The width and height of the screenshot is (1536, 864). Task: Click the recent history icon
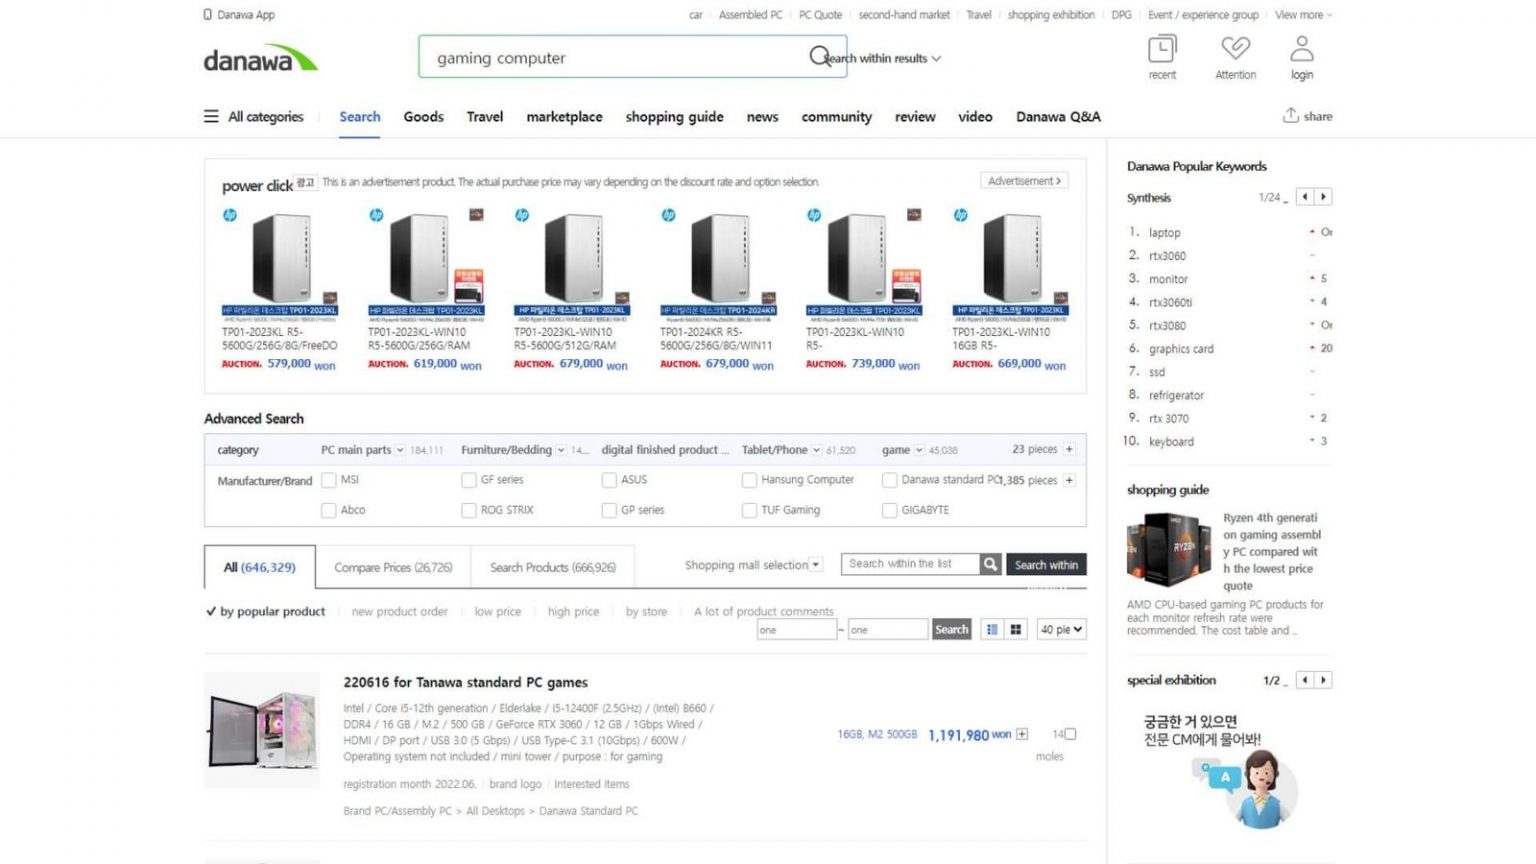point(1161,48)
